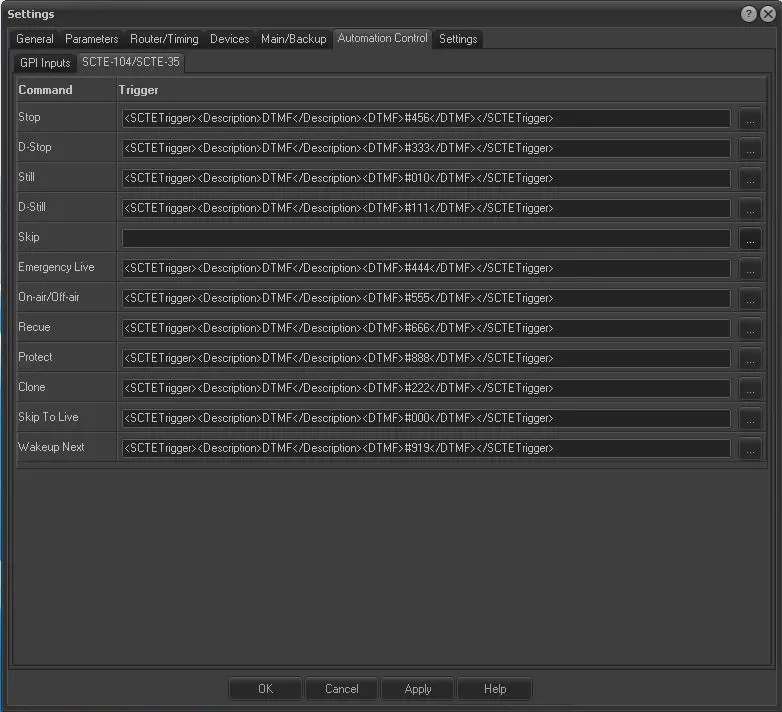The image size is (782, 712).
Task: Click the ellipsis button for Emergency Live
Action: (750, 268)
